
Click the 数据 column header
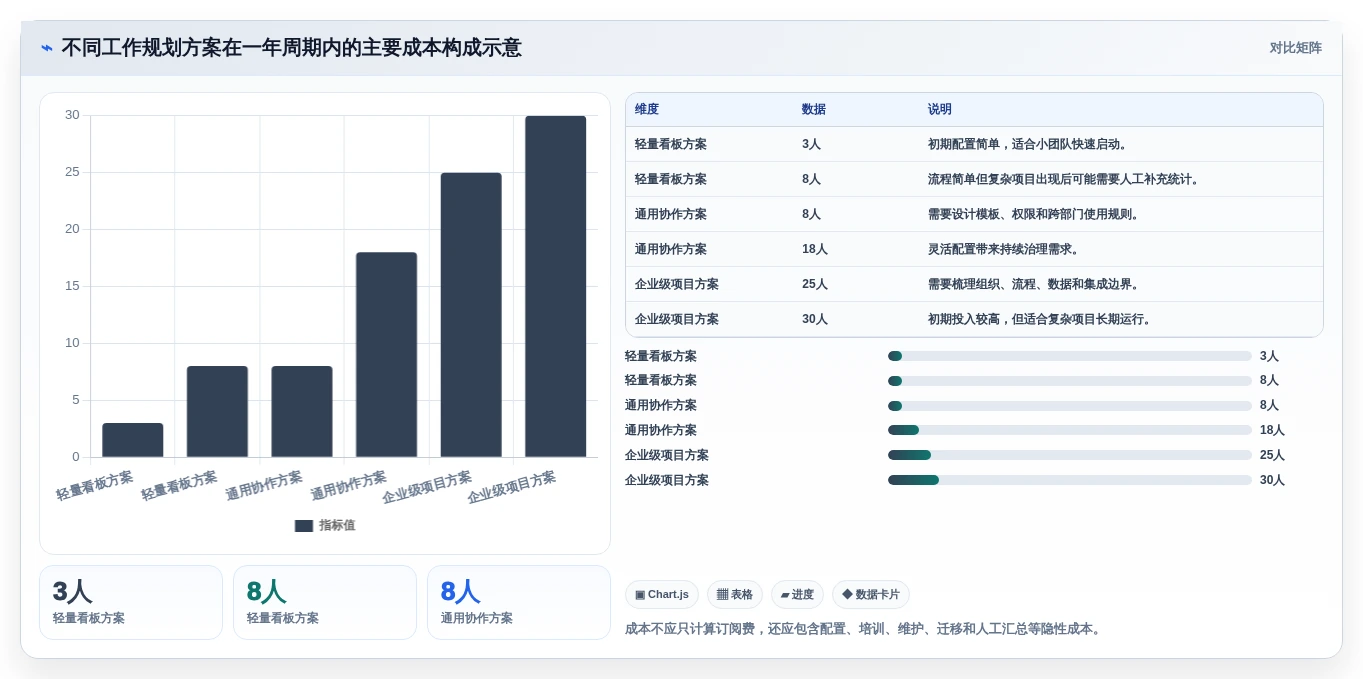click(814, 110)
